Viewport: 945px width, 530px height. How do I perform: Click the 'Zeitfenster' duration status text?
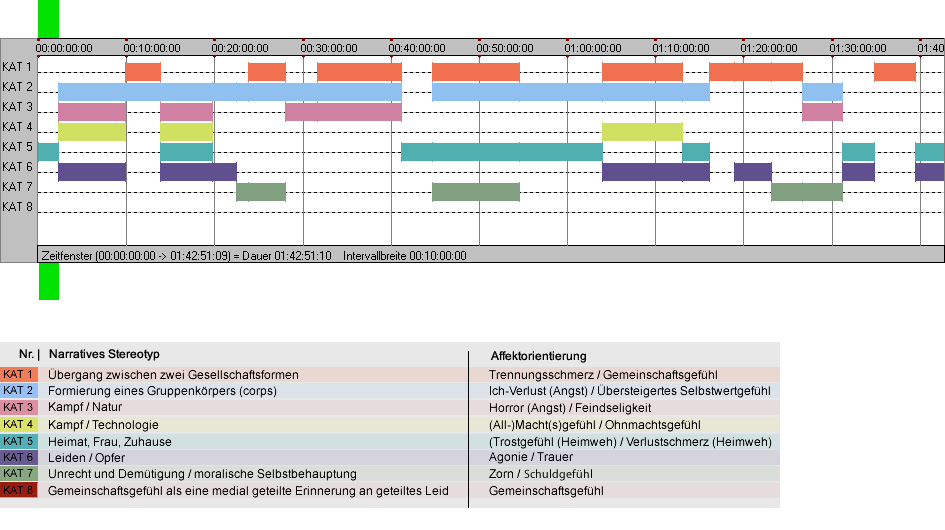point(186,256)
